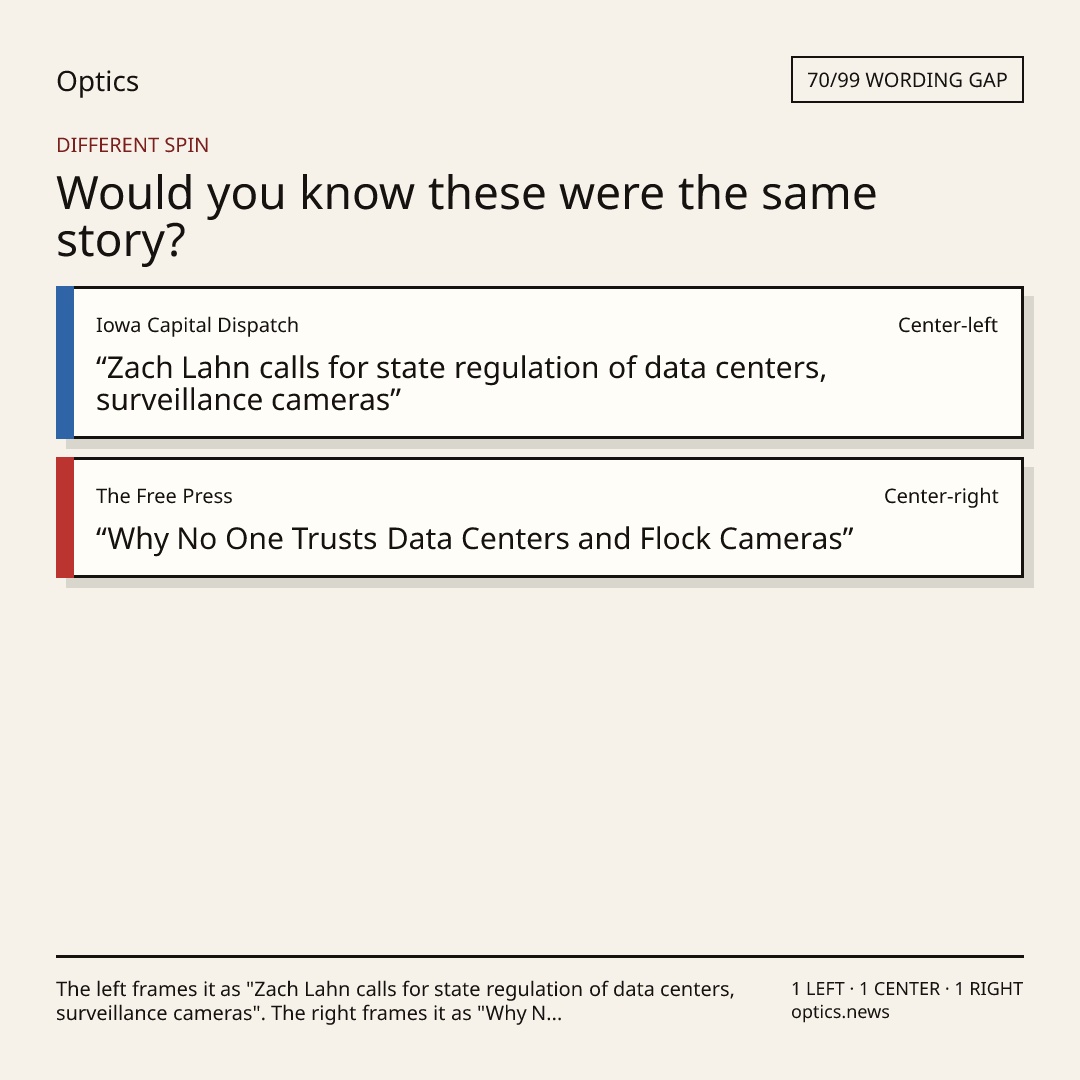Click the Center-right bias label
Screen dimensions: 1080x1080
tap(941, 496)
